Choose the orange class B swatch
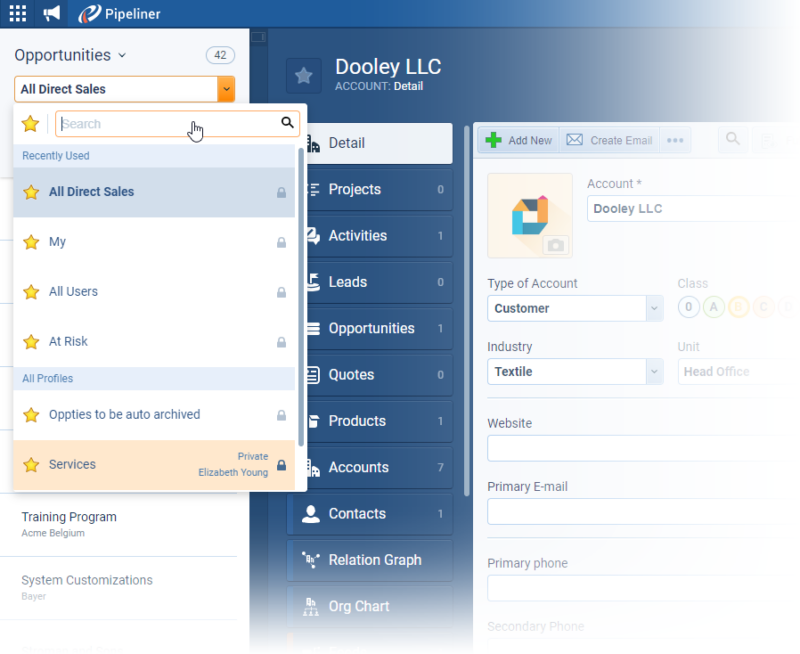Screen dimensions: 800x654 pos(739,308)
